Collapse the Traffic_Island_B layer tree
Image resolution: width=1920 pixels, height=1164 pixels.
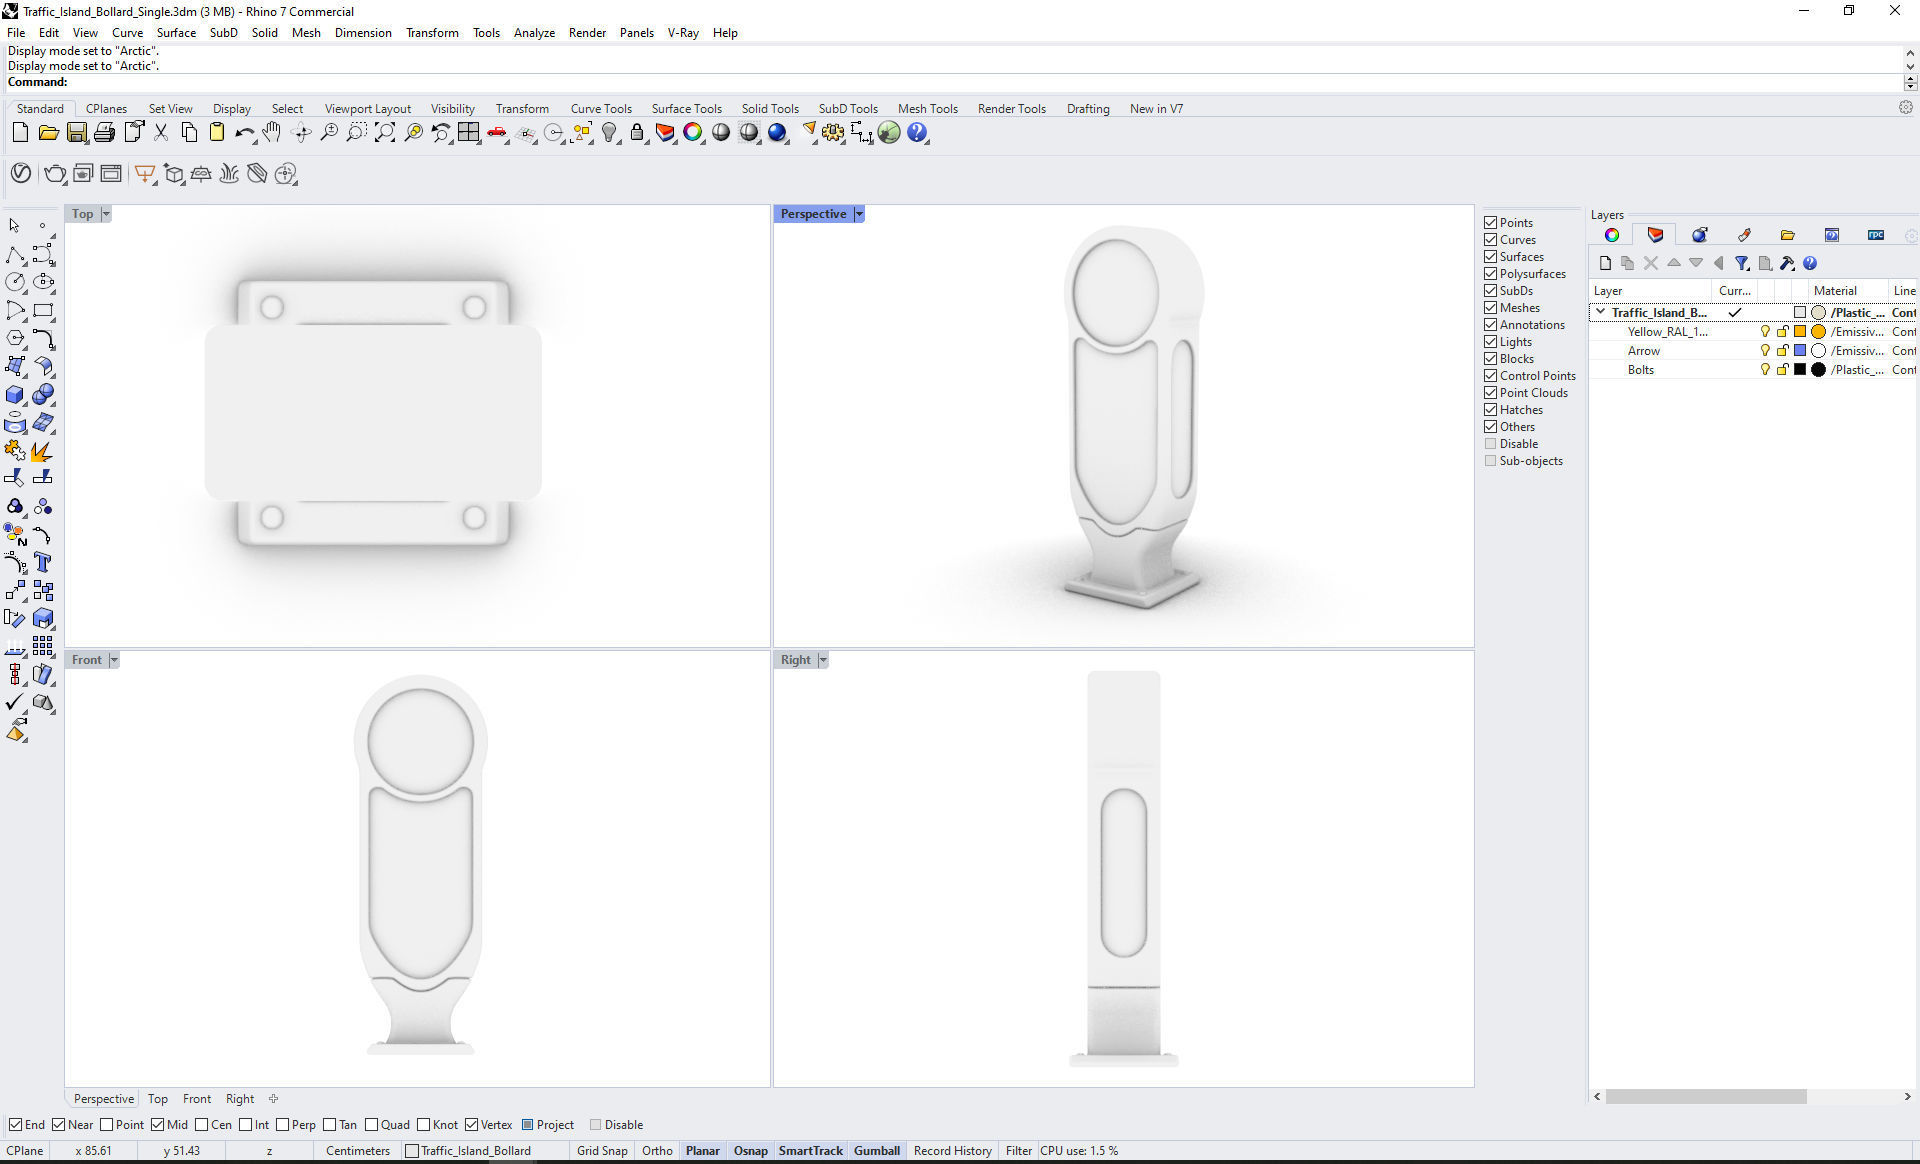1600,313
